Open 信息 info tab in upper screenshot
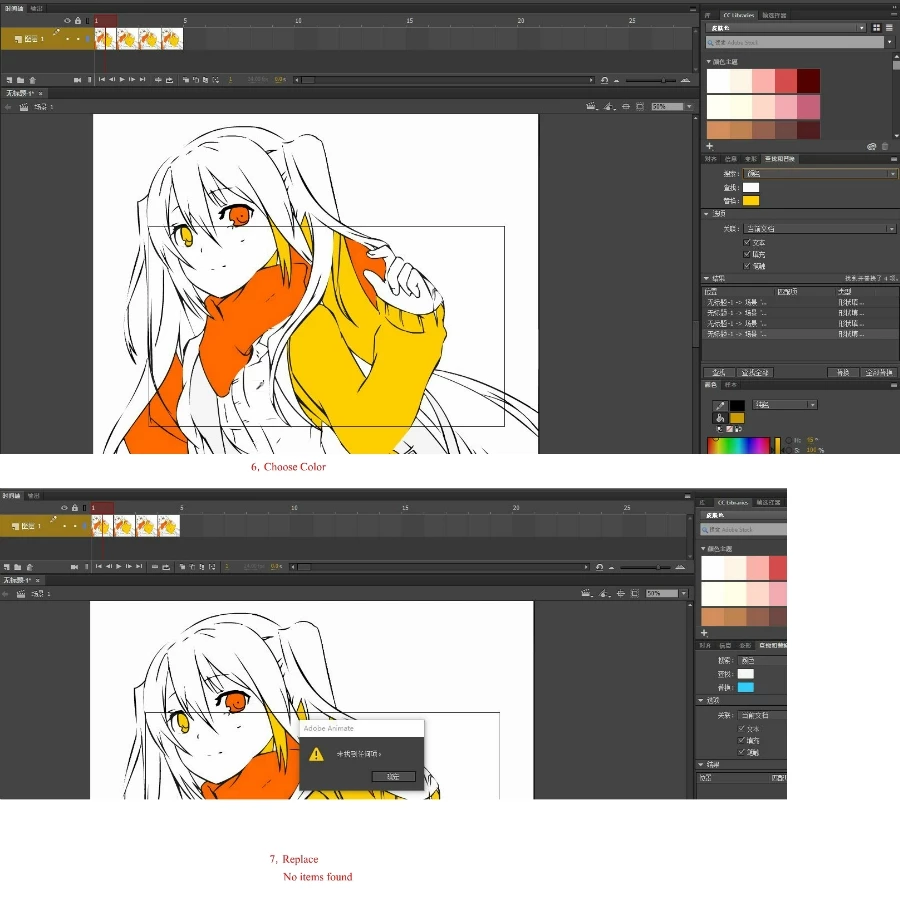900x900 pixels. tap(731, 159)
